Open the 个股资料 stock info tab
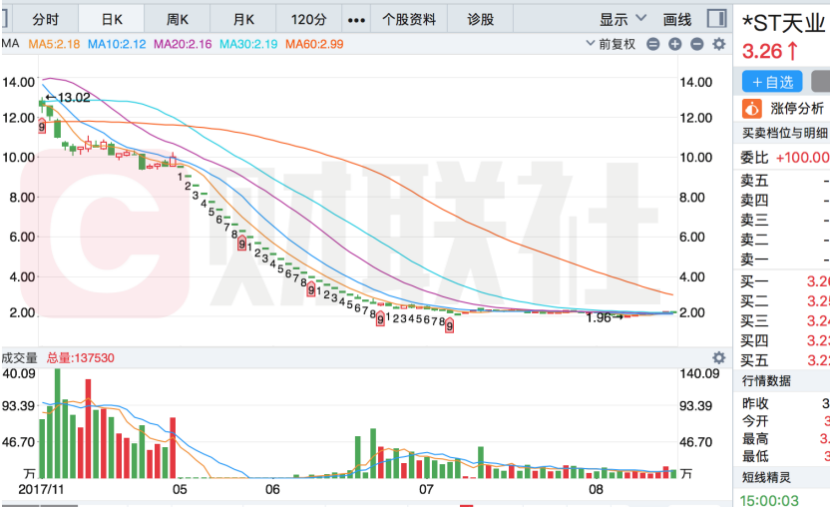 409,19
